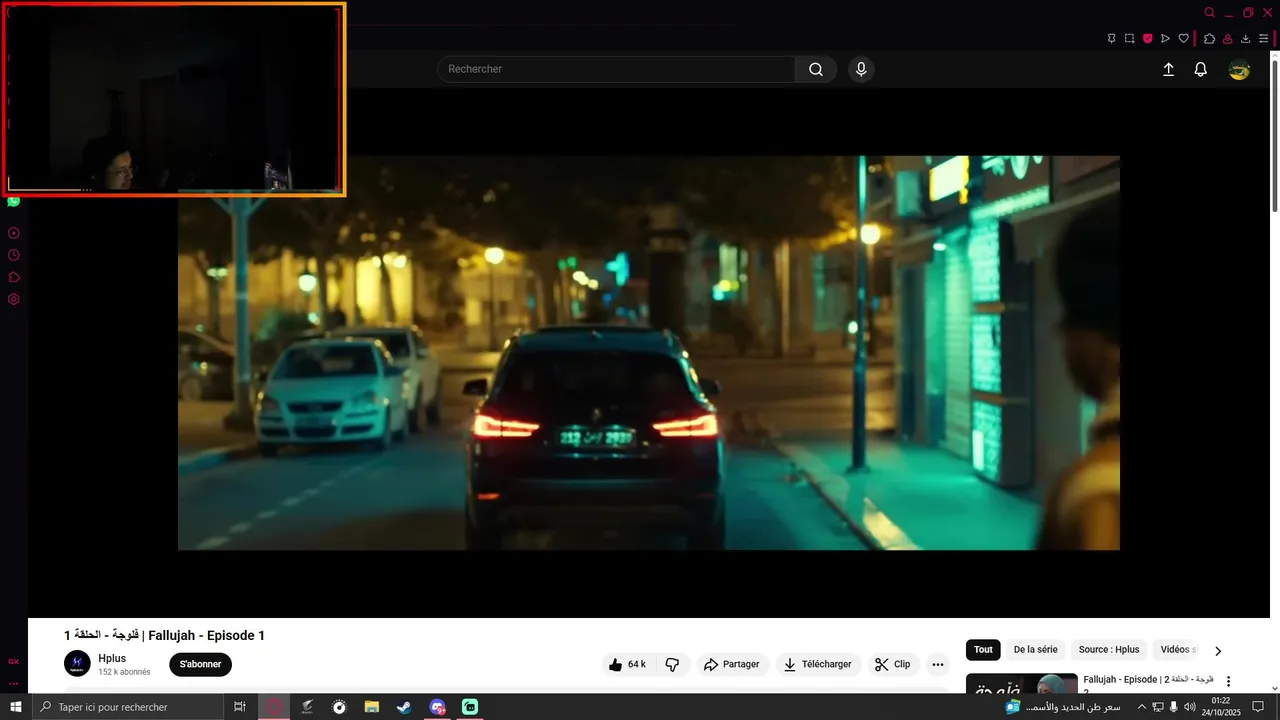Open Streamlabs taskbar icon
Viewport: 1280px width, 720px height.
(x=470, y=707)
